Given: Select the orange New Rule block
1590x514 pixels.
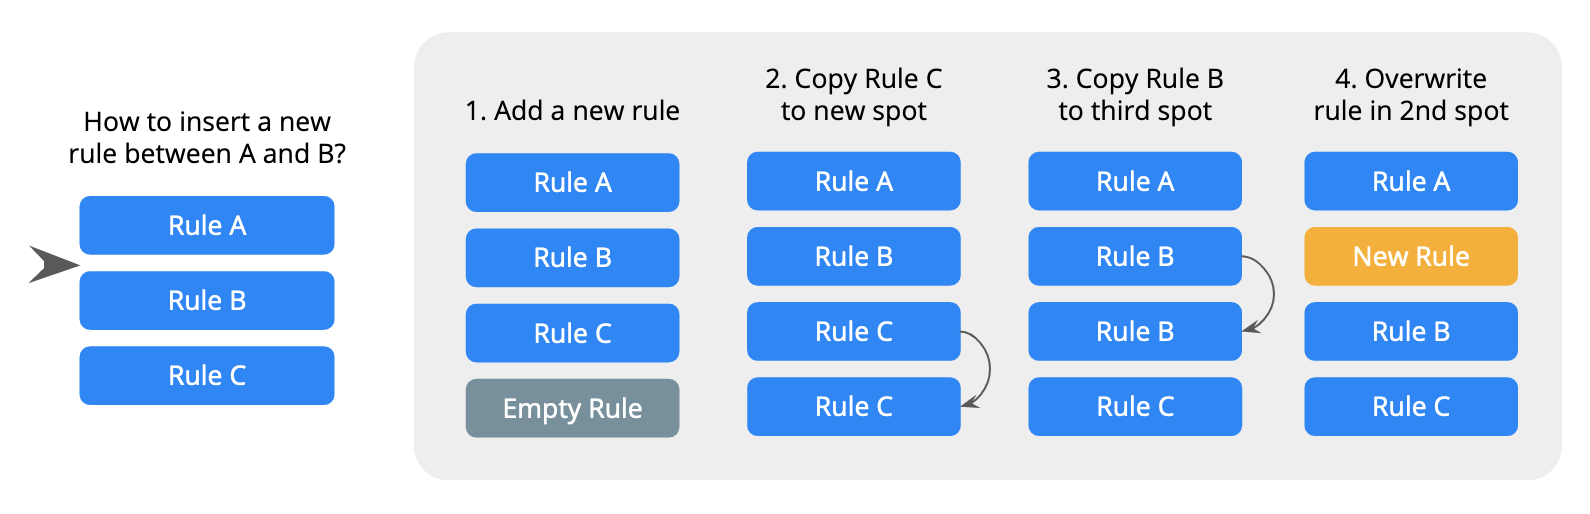Looking at the screenshot, I should [x=1410, y=257].
